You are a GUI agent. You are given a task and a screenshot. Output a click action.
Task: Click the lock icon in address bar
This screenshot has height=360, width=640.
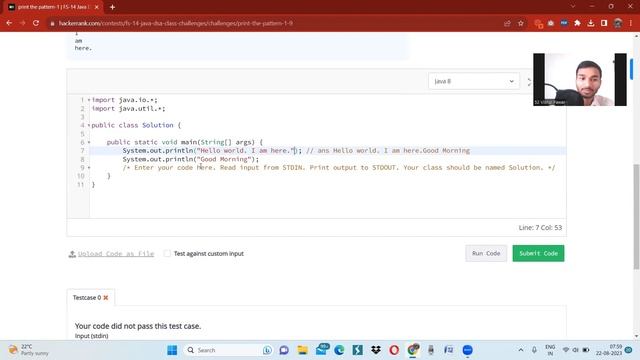click(52, 24)
